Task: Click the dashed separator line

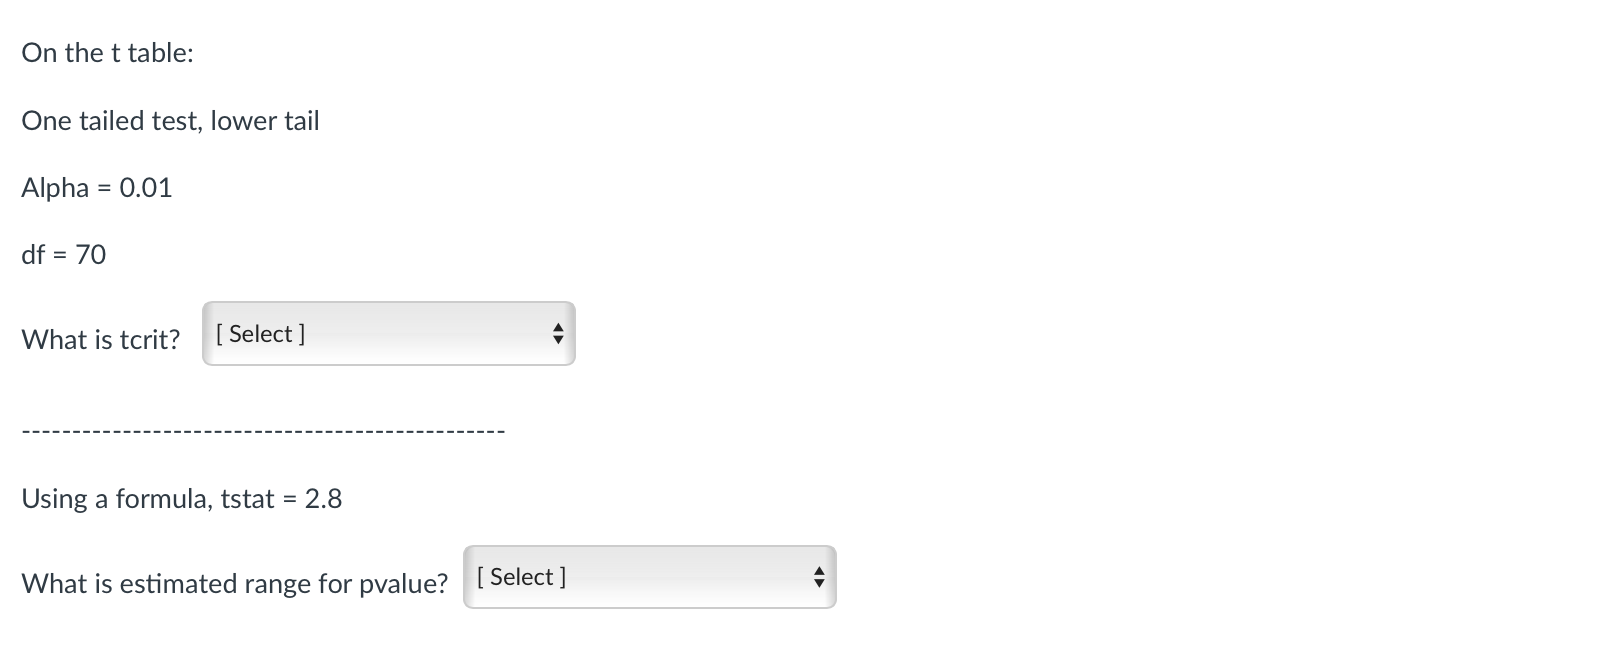Action: coord(263,432)
